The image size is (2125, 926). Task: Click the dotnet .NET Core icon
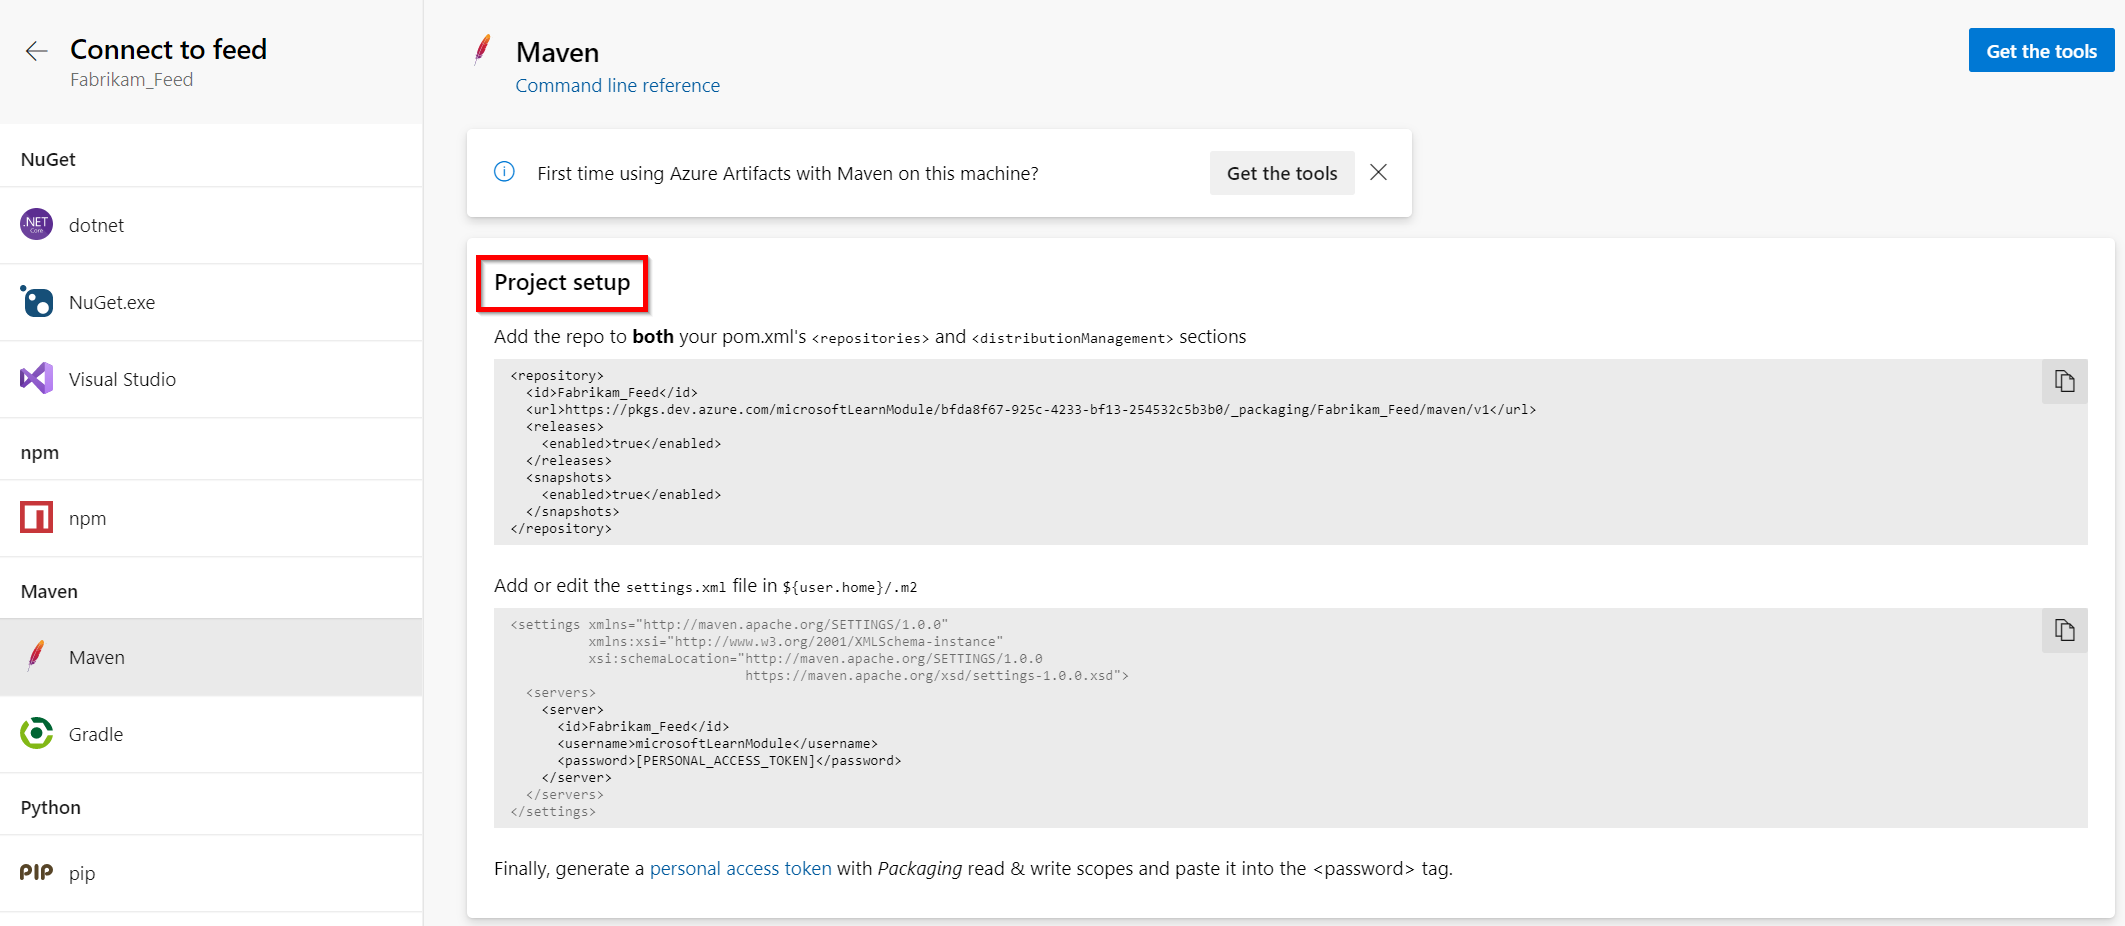pos(37,224)
